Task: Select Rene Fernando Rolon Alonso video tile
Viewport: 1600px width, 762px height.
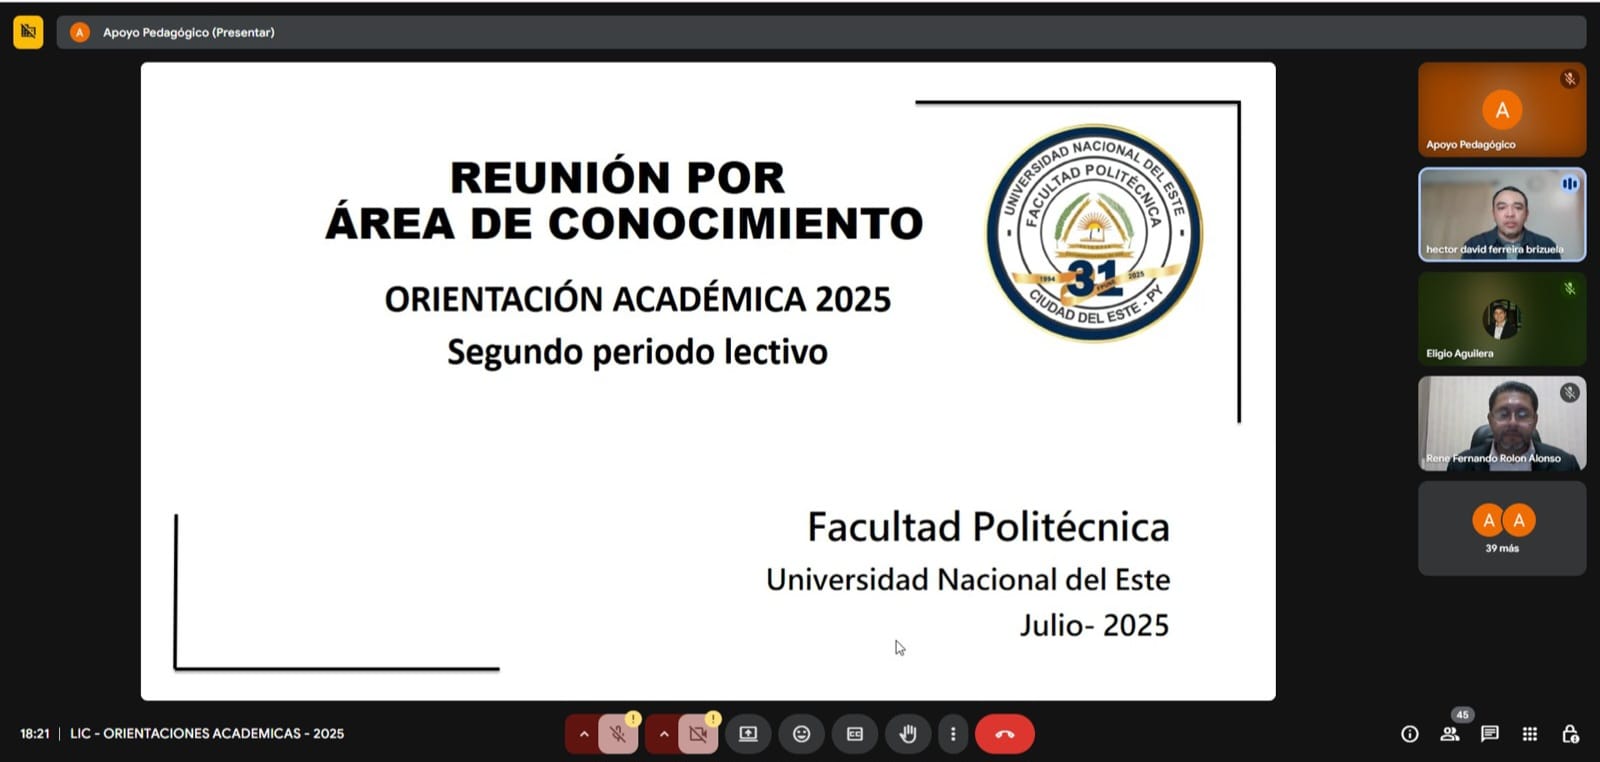Action: point(1502,424)
